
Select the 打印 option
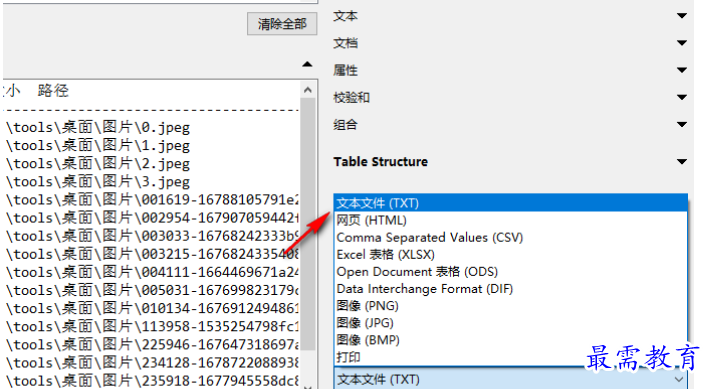[x=510, y=357]
